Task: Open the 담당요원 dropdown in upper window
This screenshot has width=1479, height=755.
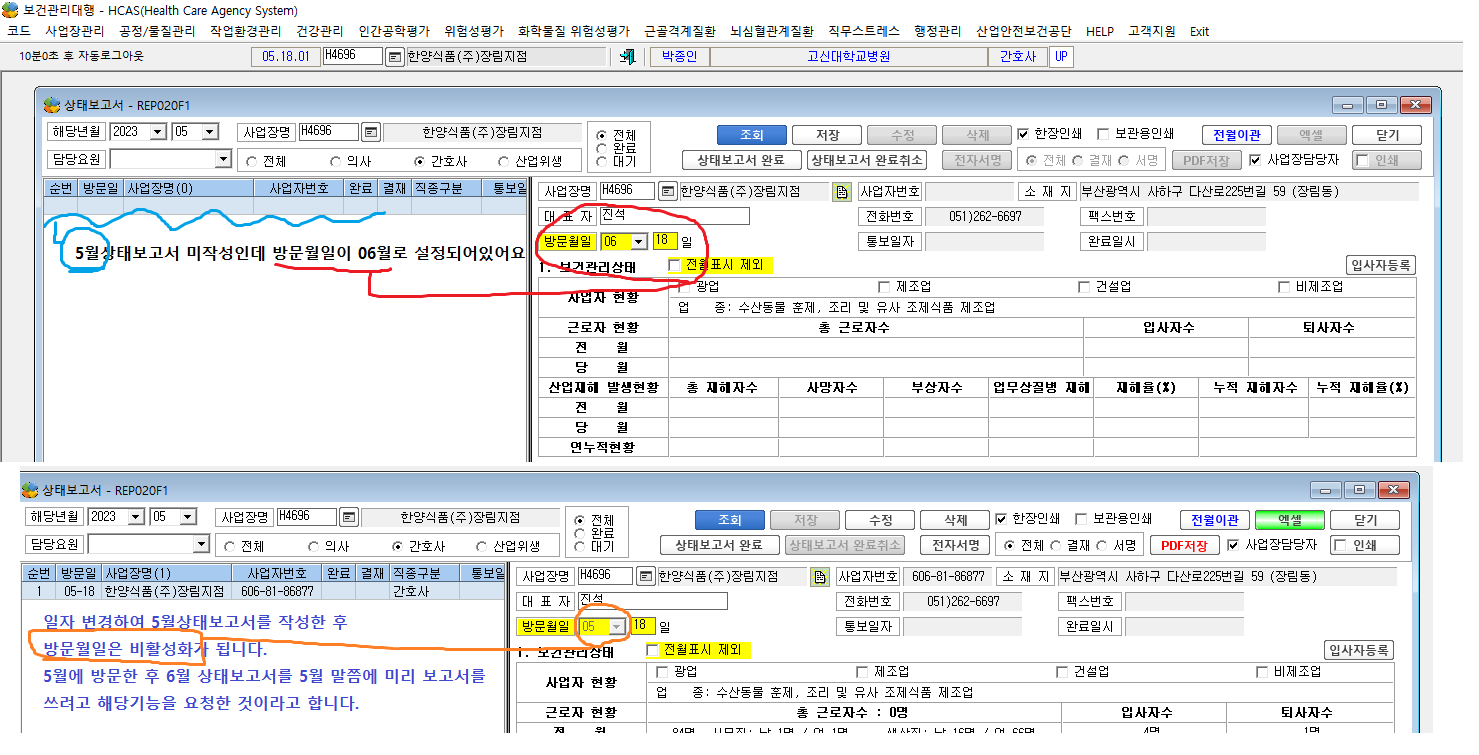Action: [x=223, y=160]
